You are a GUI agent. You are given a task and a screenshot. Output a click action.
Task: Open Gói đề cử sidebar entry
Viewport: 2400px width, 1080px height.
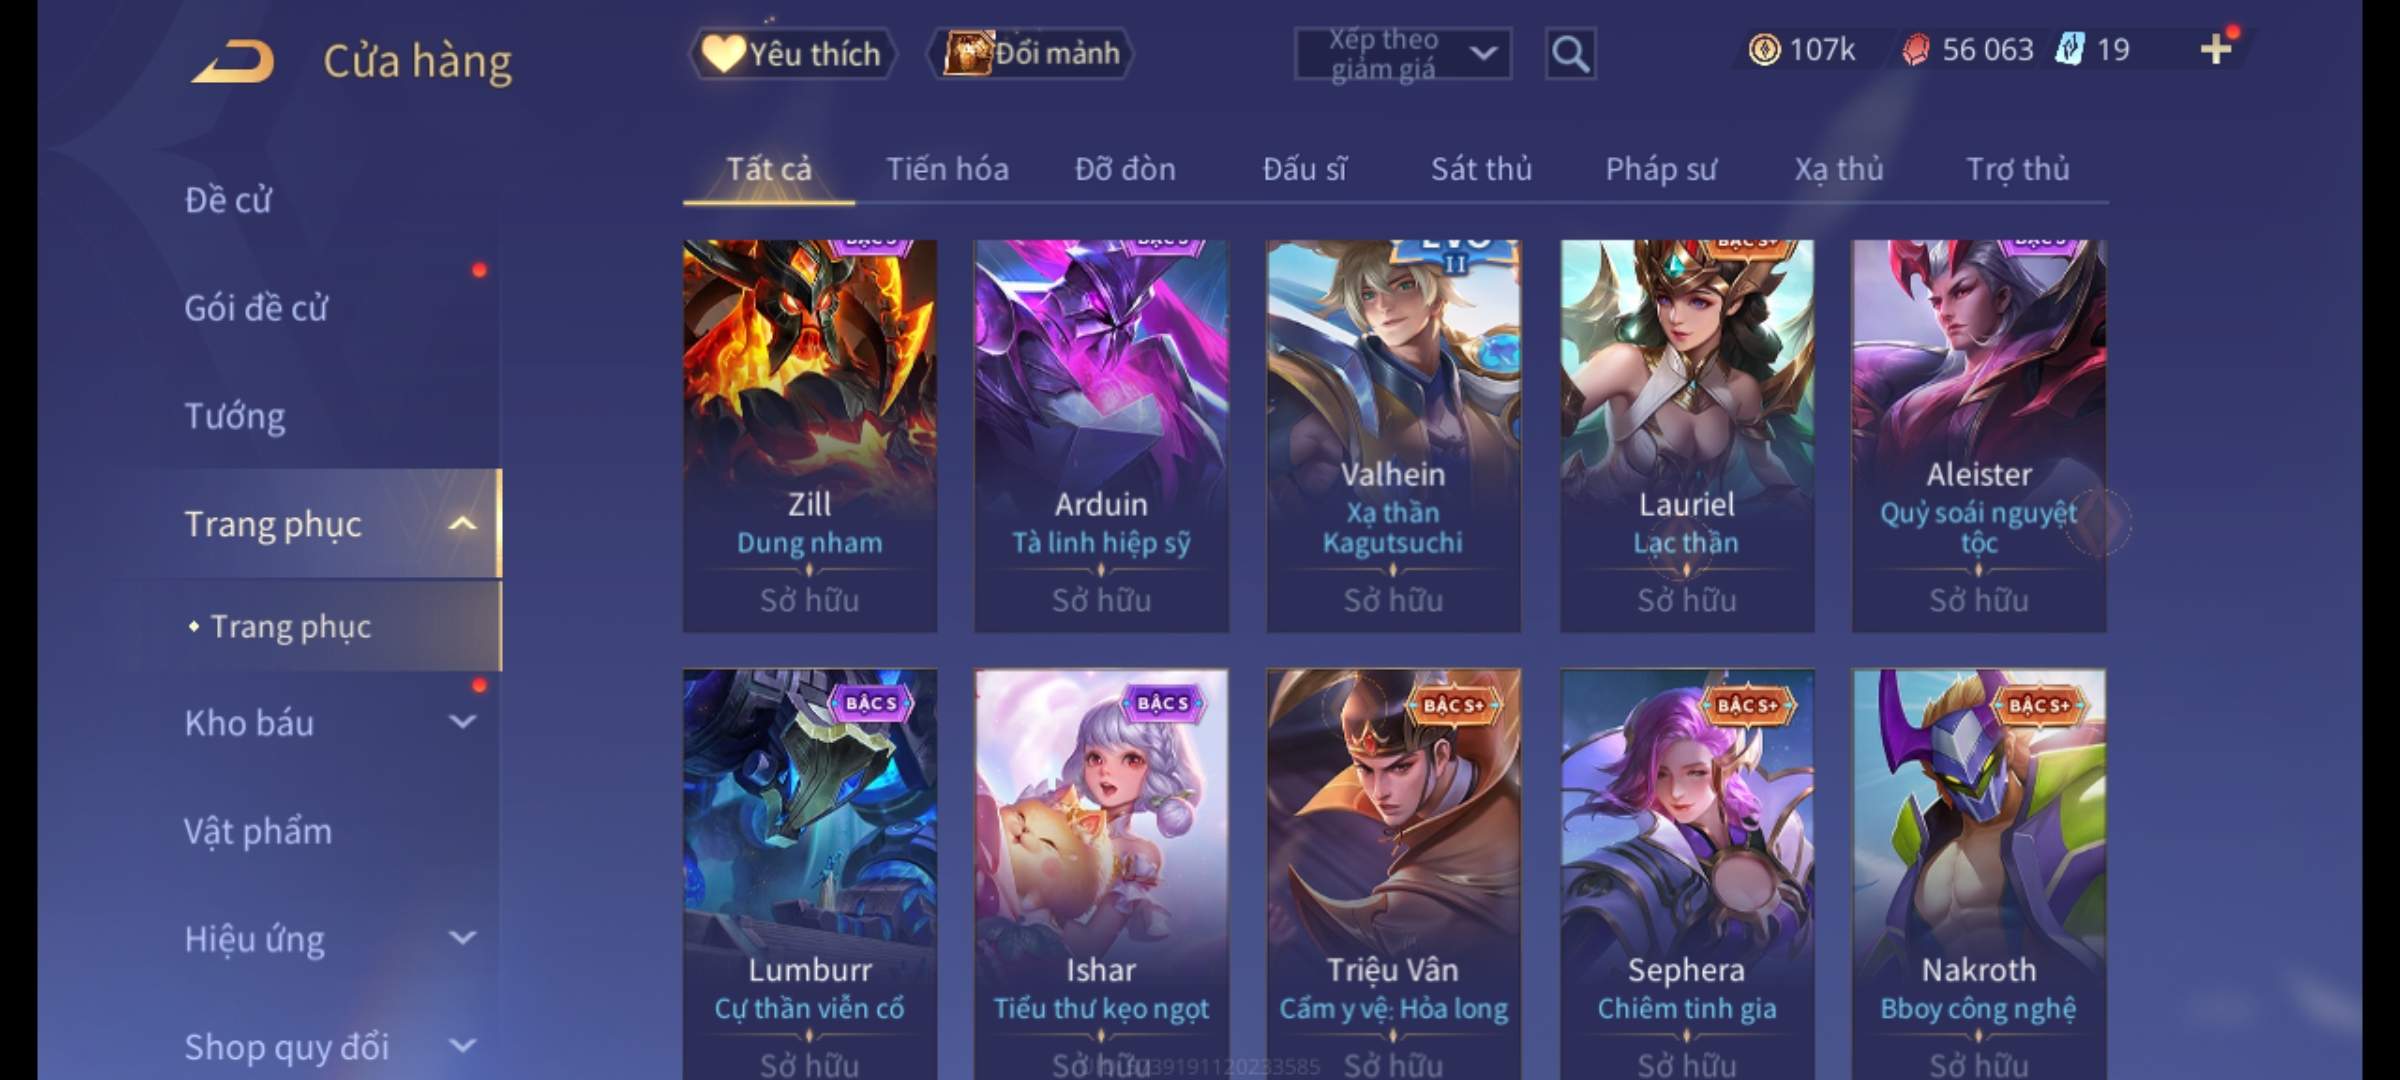256,308
